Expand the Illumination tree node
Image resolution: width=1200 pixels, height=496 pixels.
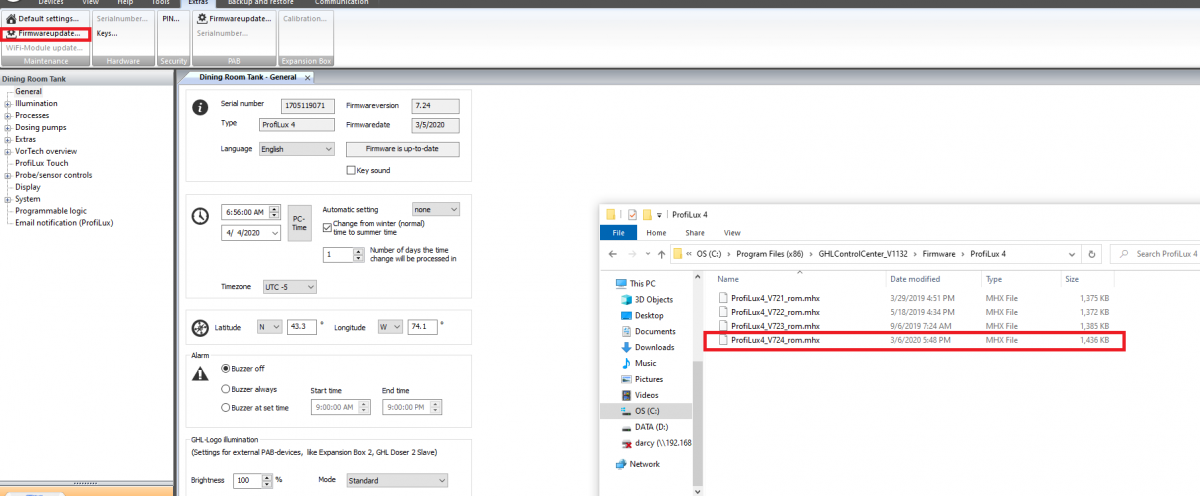(x=8, y=103)
